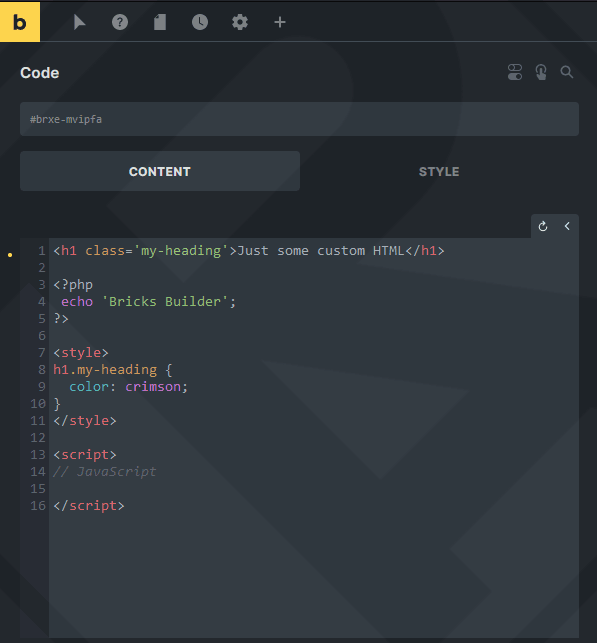597x643 pixels.
Task: Select the CONTENT tab
Action: click(x=160, y=171)
